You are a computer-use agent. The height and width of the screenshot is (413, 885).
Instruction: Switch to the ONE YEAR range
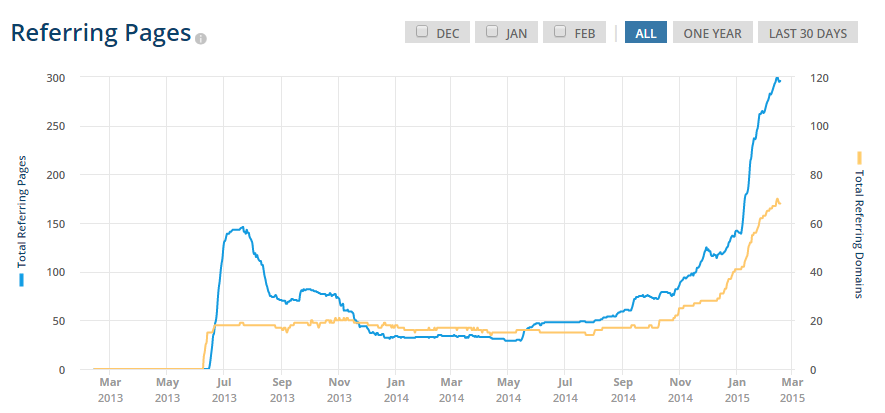click(712, 33)
